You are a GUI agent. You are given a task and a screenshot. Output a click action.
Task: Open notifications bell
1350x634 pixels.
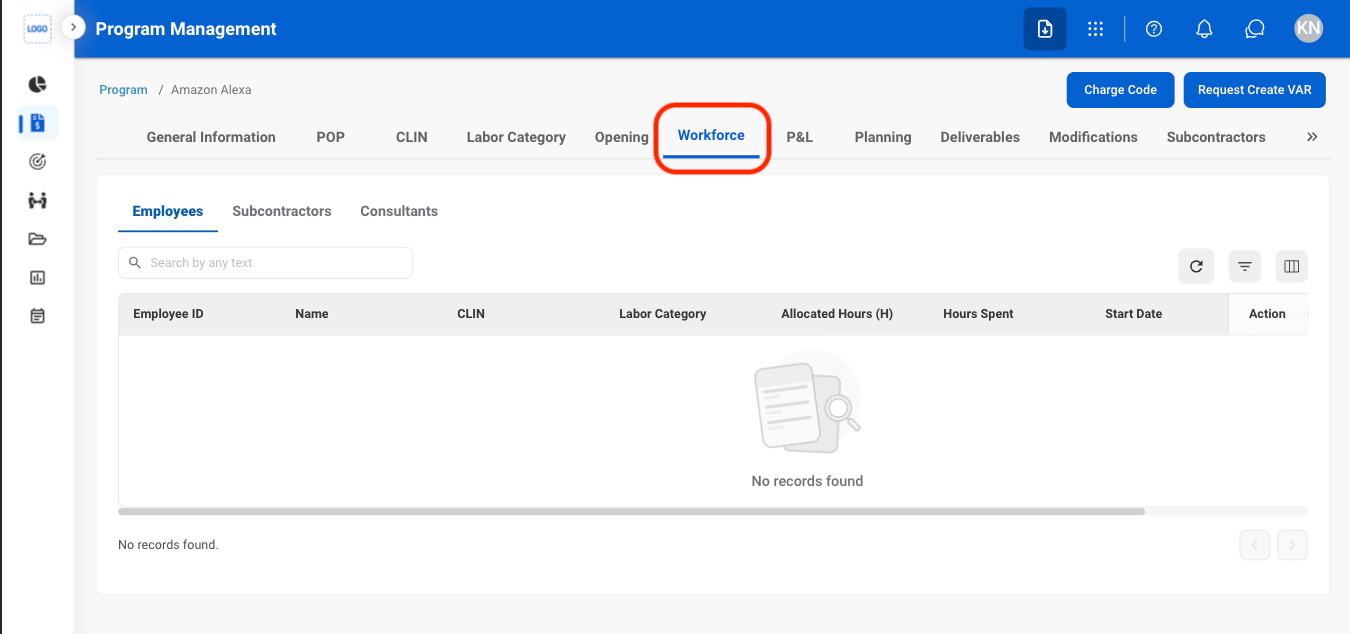coord(1204,29)
